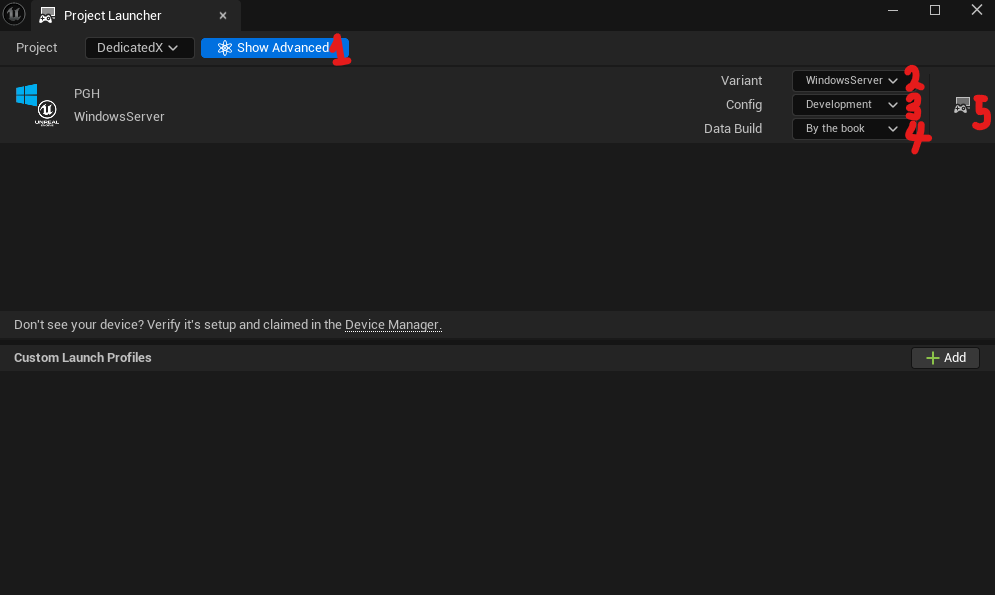Close the Project Launcher window
995x595 pixels.
(977, 10)
